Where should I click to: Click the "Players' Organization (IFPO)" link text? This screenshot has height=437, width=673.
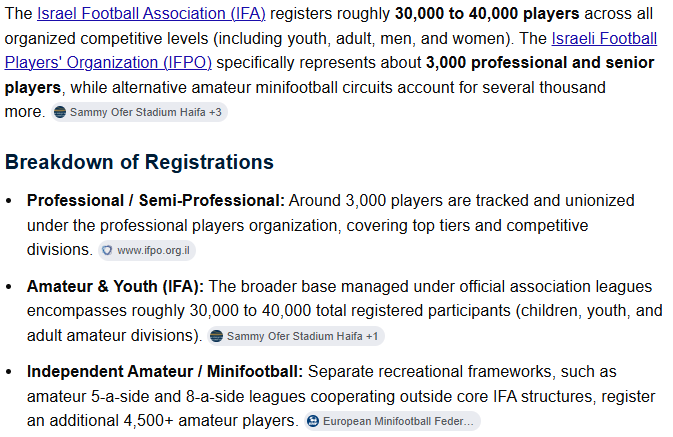(108, 63)
